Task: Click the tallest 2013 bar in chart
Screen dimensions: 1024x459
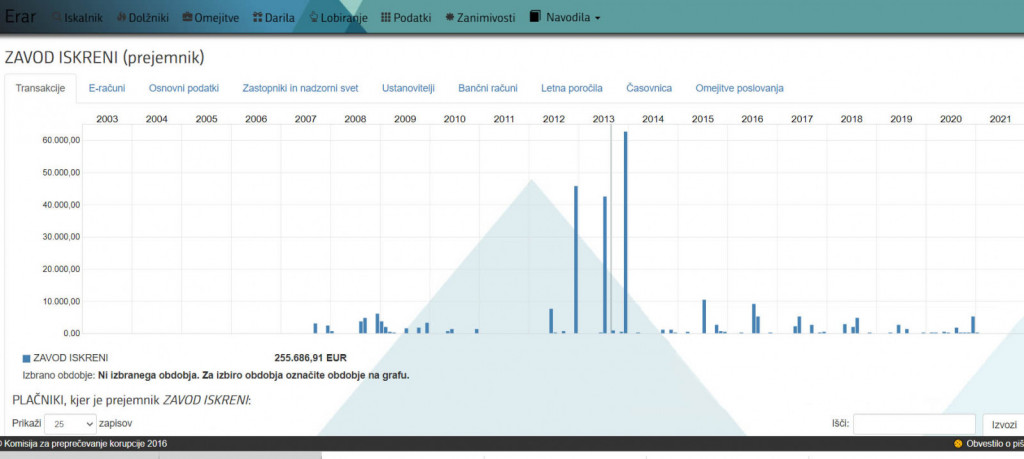Action: (x=625, y=232)
